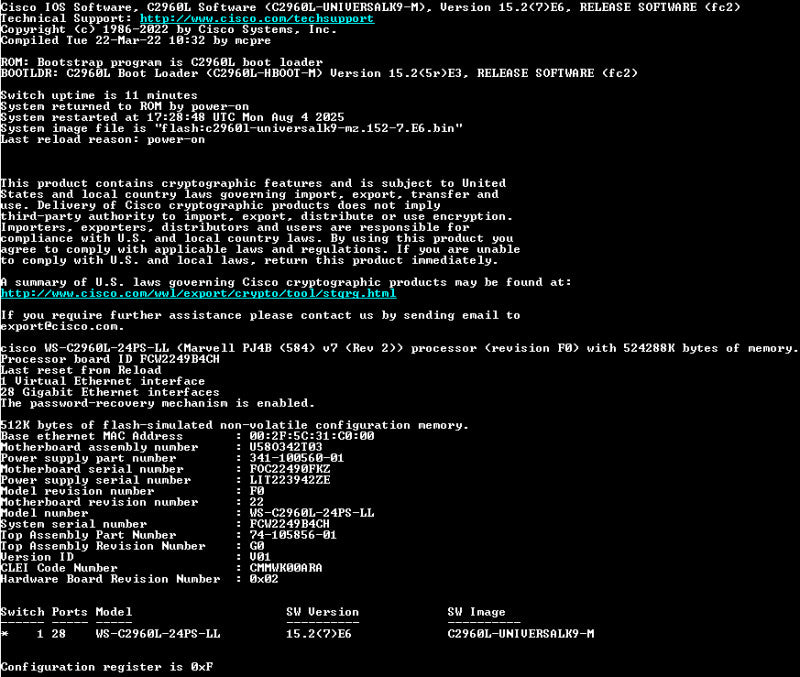Click the export@cisco.com email address text
800x677 pixels.
(62, 327)
